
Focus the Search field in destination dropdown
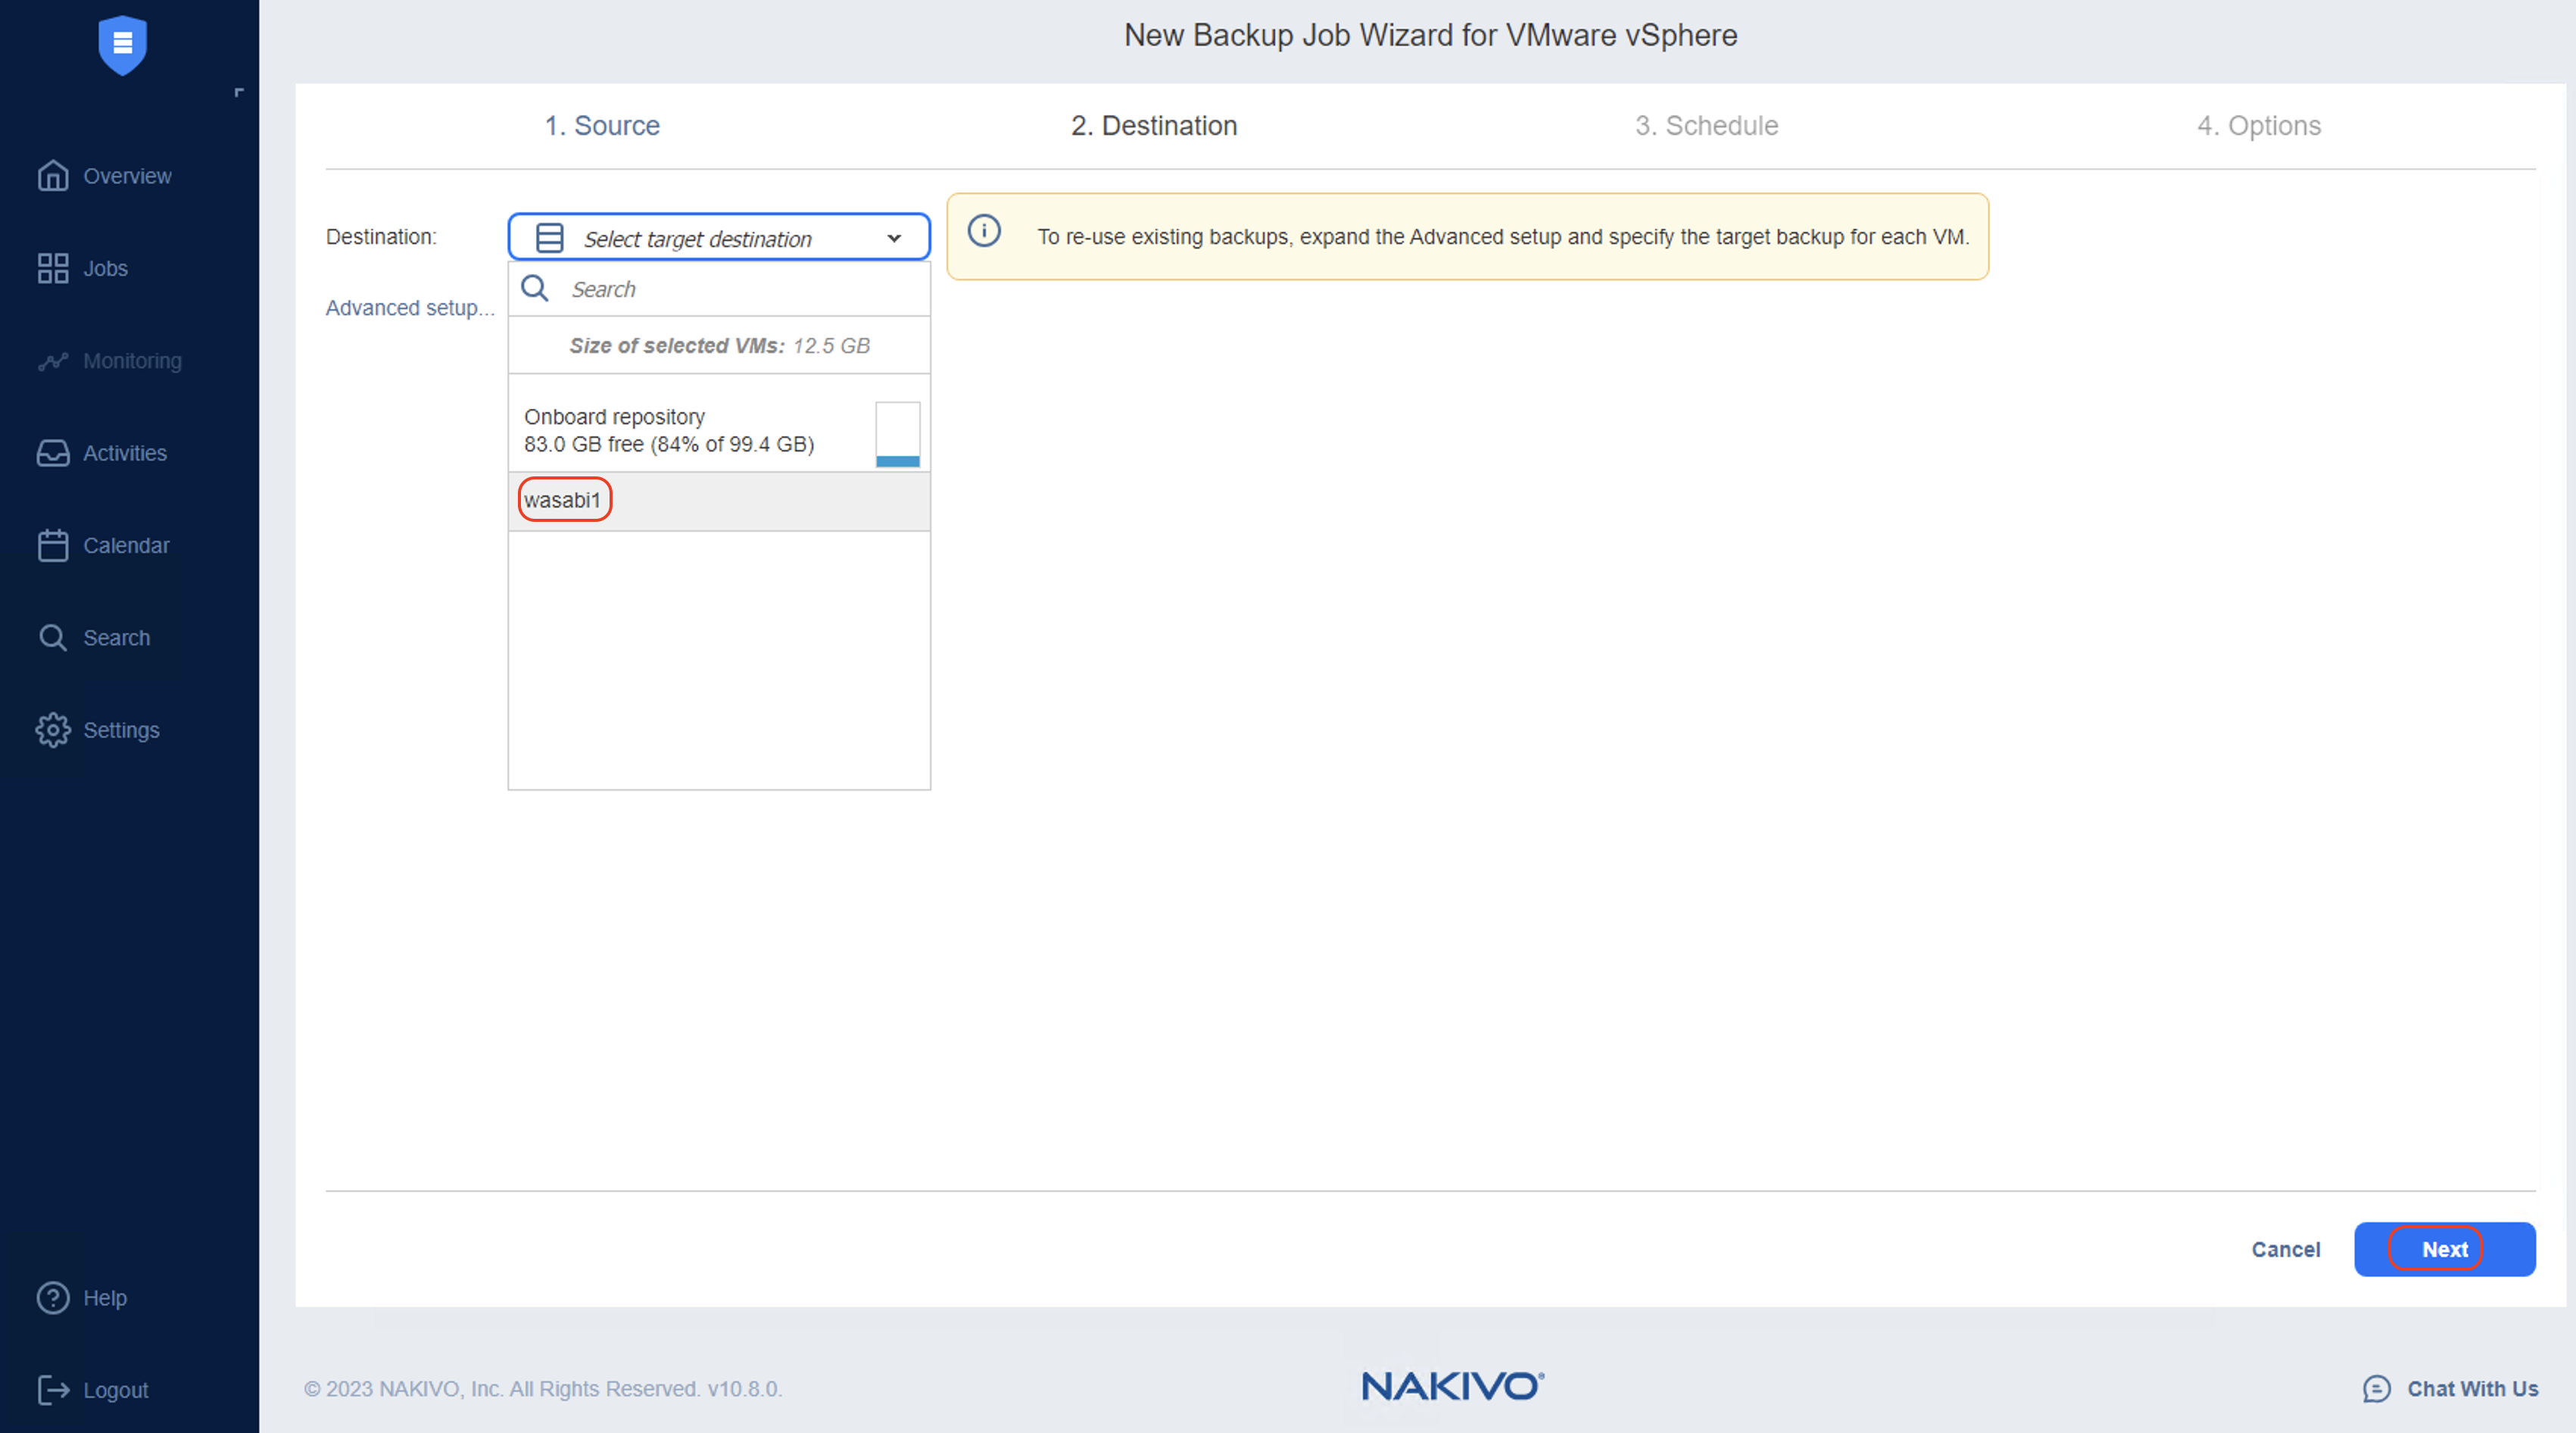tap(719, 289)
